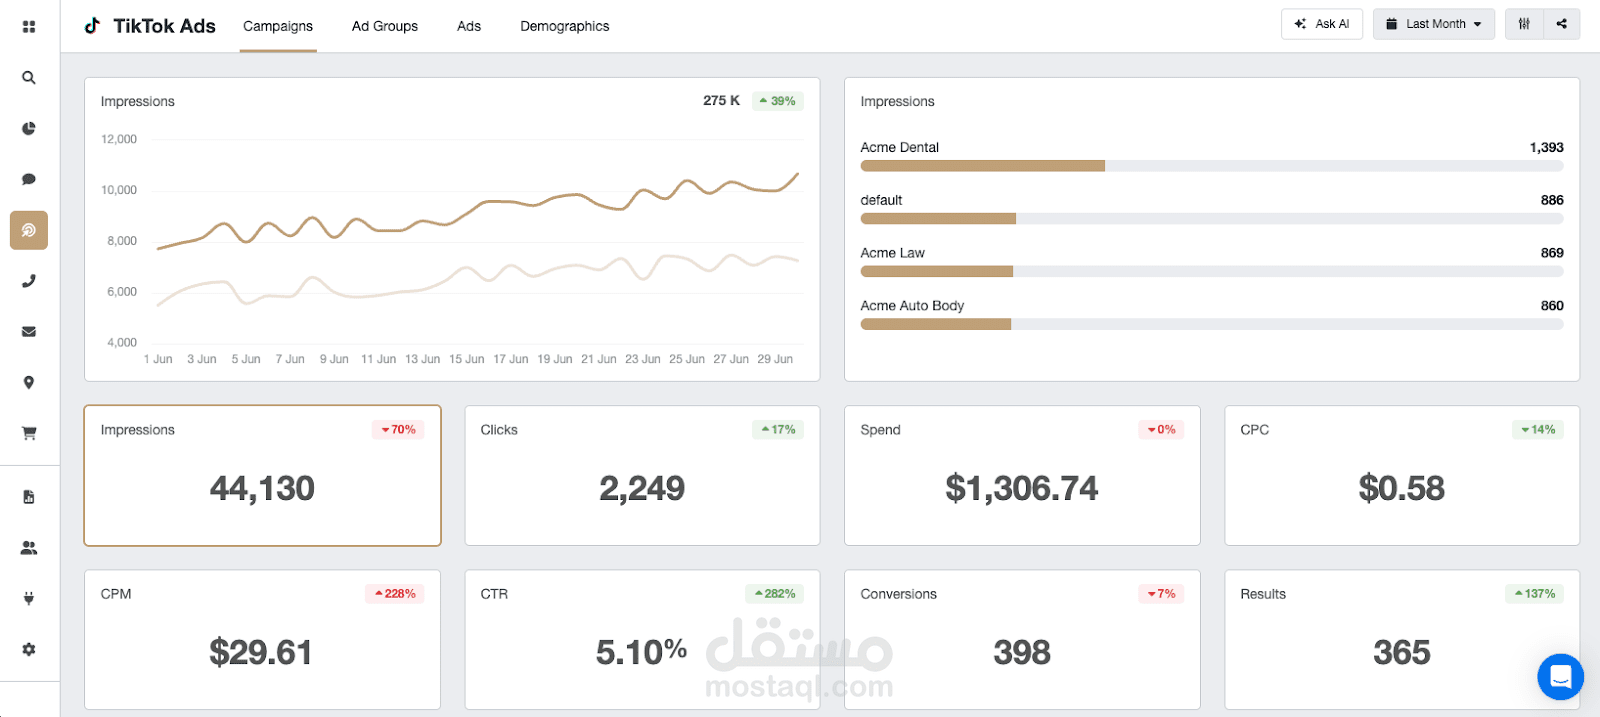Open the Last Month date range dropdown

click(x=1434, y=24)
